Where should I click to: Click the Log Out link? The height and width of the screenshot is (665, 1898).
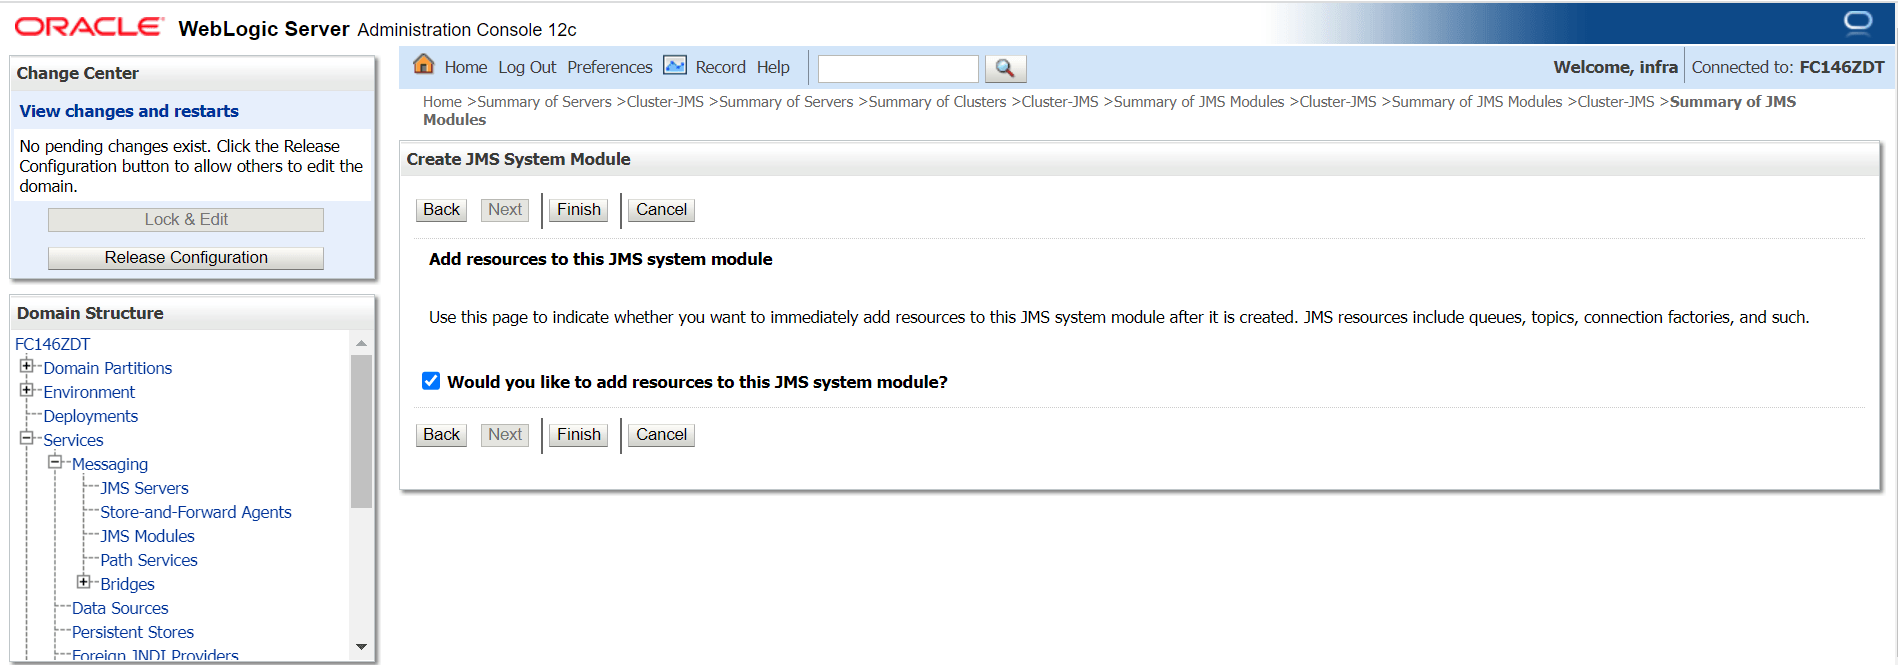[527, 67]
